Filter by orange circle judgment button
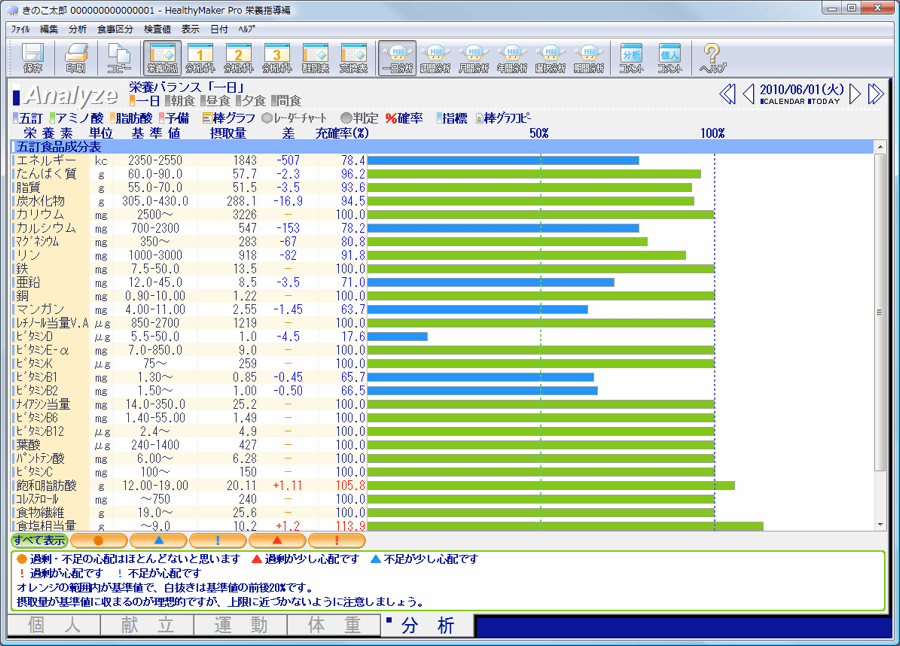The height and width of the screenshot is (646, 900). tap(99, 540)
